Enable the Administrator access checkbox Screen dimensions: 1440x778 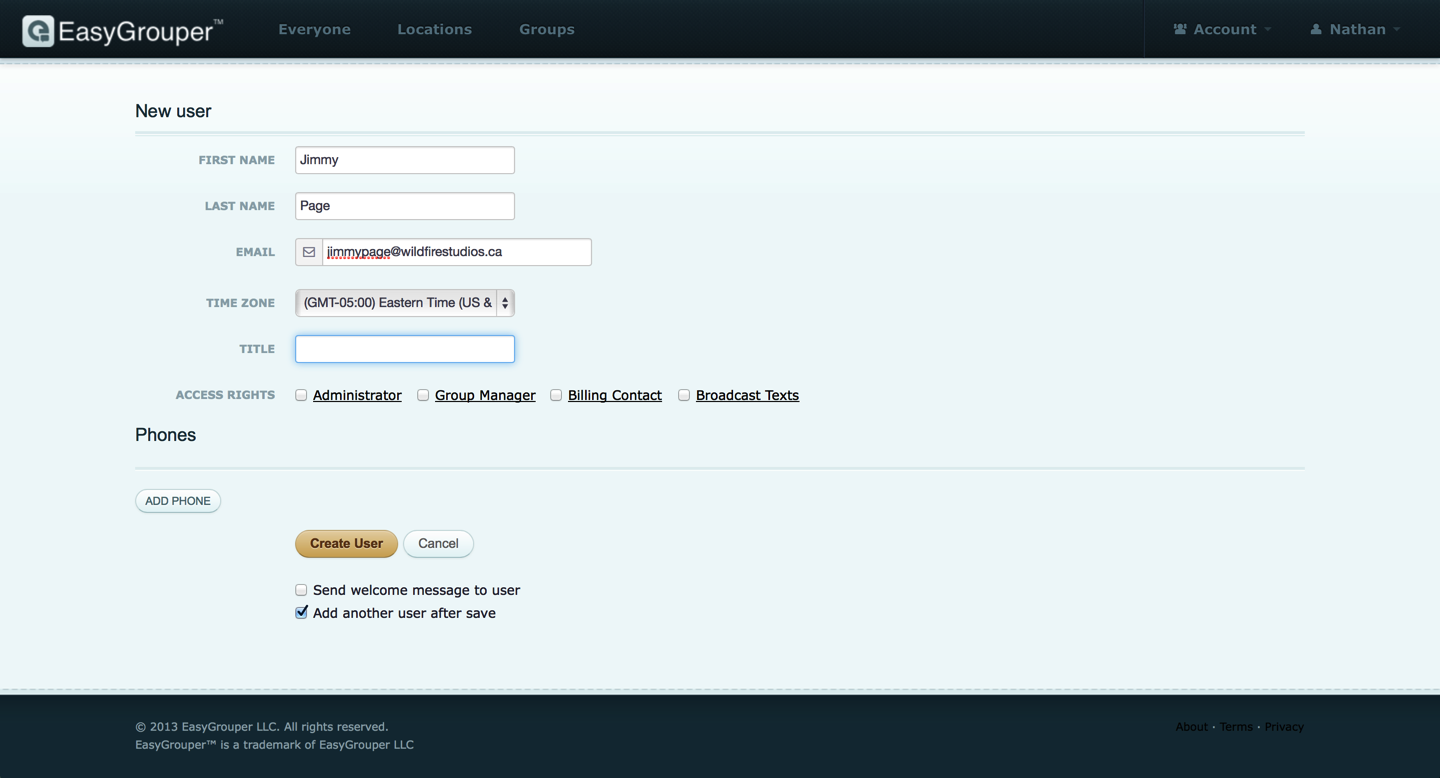[x=301, y=395]
